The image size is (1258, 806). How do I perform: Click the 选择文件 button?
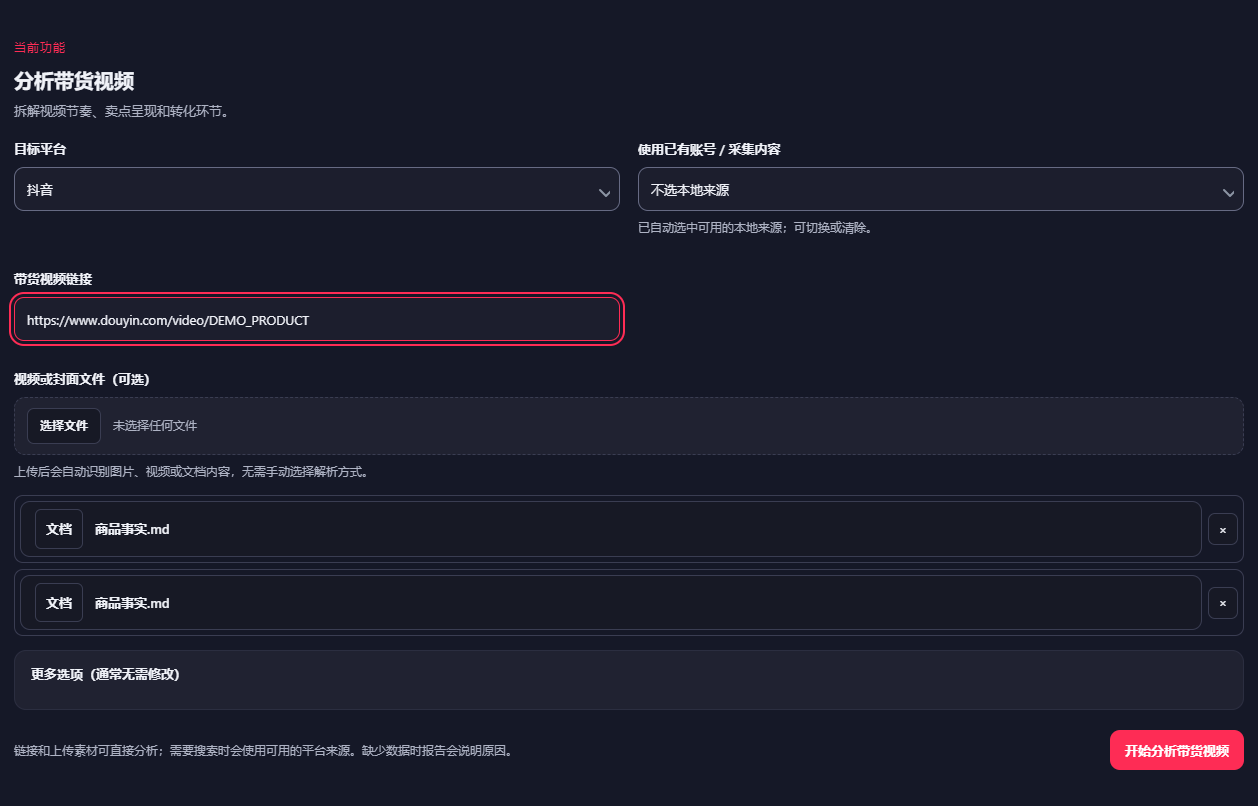[x=64, y=426]
